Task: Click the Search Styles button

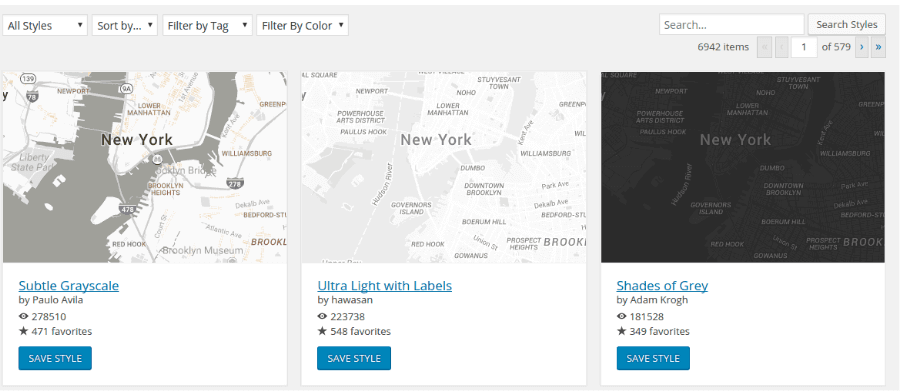Action: point(847,24)
